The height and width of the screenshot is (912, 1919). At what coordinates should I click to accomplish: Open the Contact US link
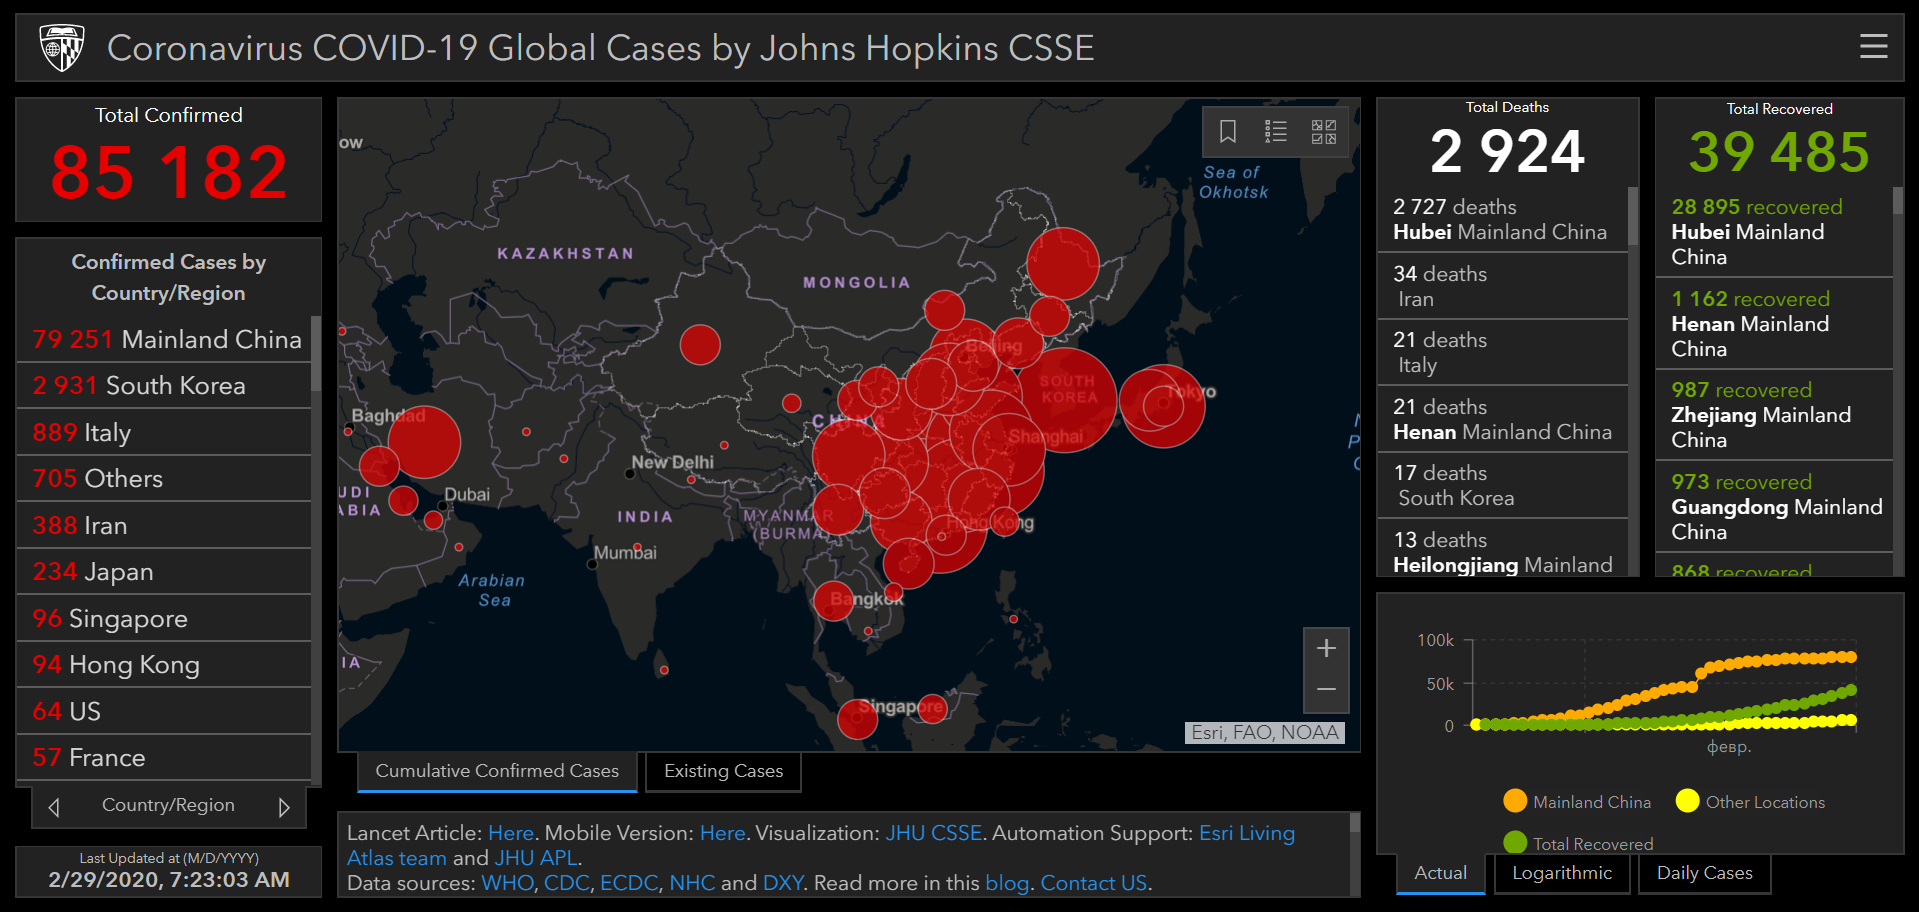tap(1094, 883)
